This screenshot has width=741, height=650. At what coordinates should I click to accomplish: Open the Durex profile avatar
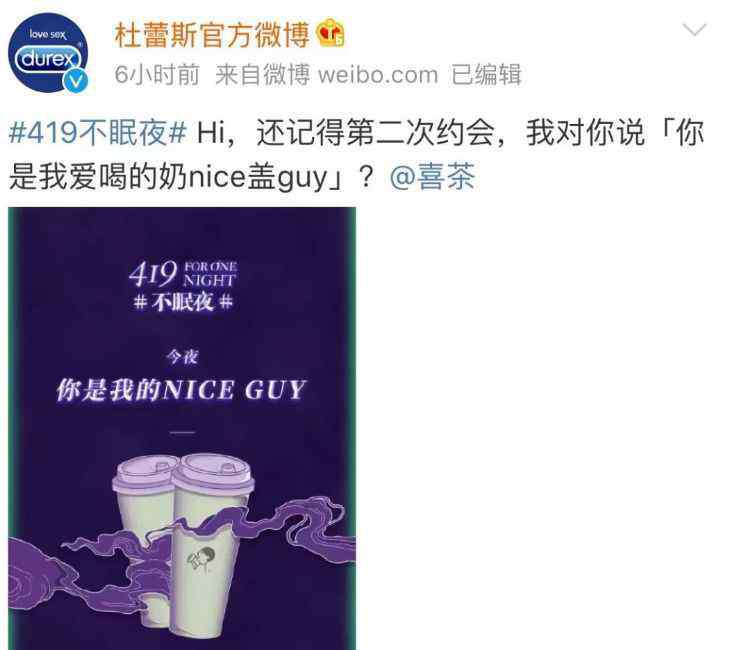tap(48, 52)
